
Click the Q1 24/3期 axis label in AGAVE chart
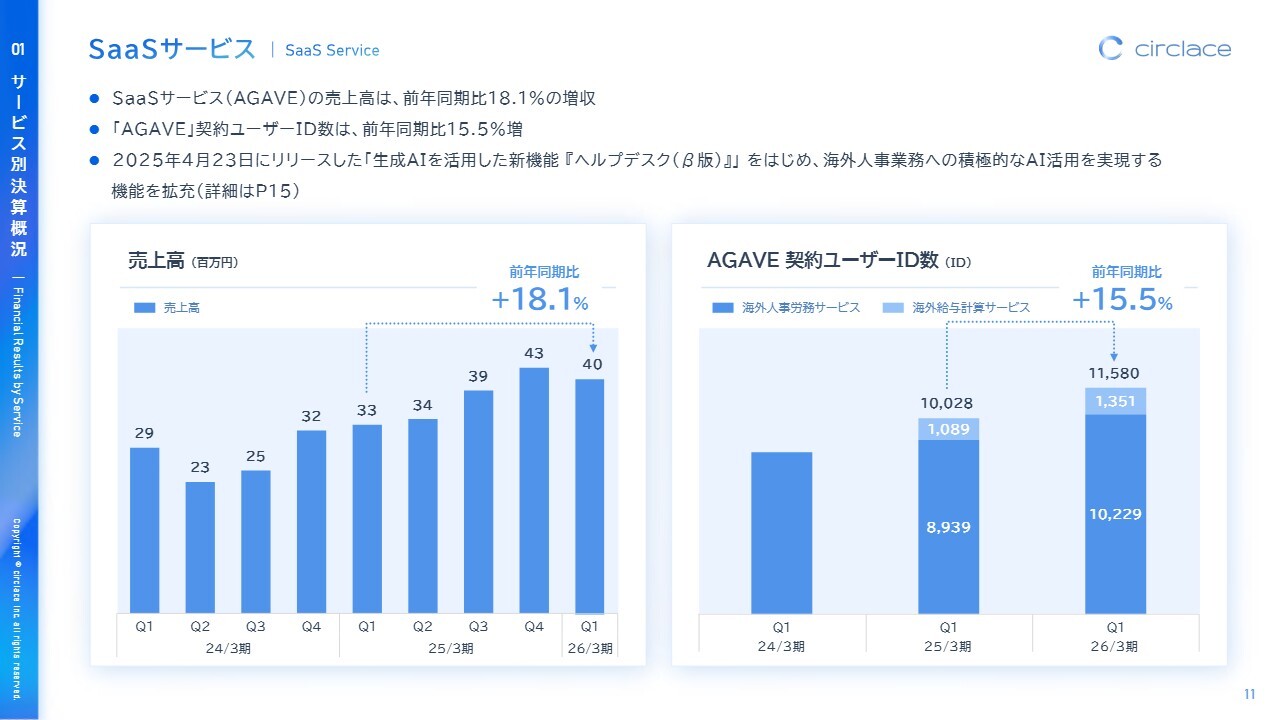pos(781,637)
